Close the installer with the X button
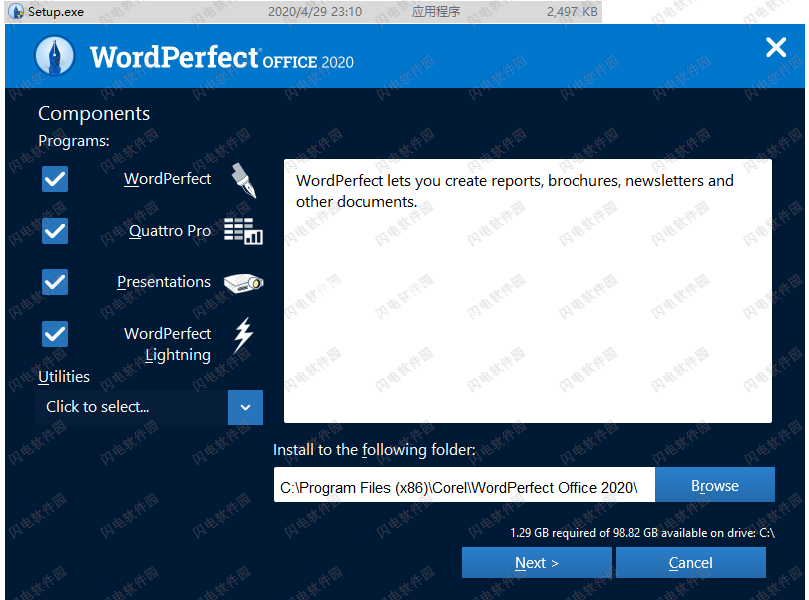Screen dimensions: 809x600 point(775,47)
